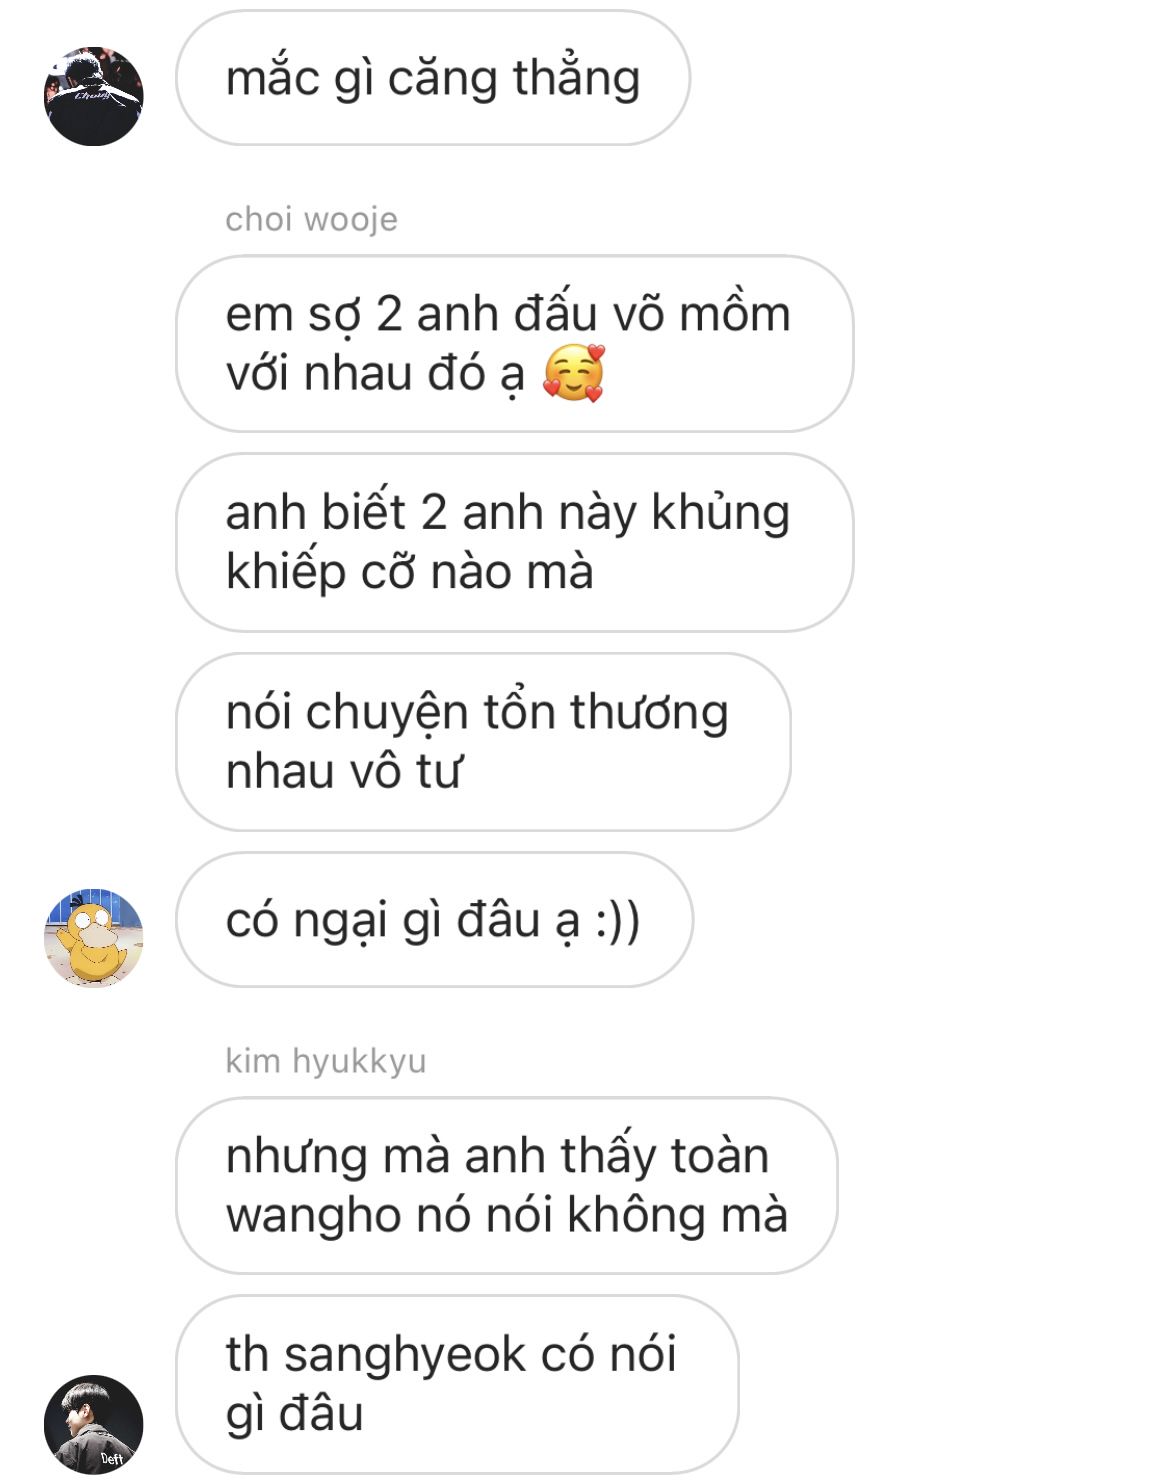
Task: Open kim hyukkyu sender name
Action: point(326,1061)
